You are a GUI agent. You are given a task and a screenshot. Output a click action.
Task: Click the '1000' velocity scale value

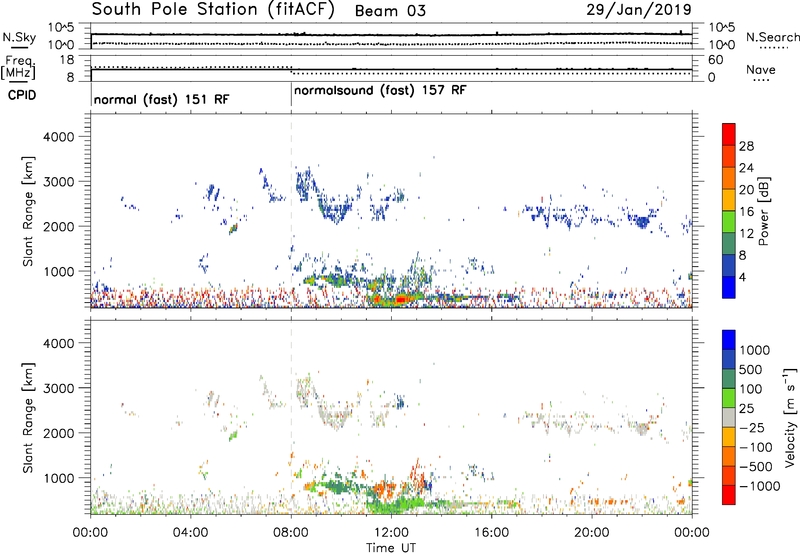[755, 350]
